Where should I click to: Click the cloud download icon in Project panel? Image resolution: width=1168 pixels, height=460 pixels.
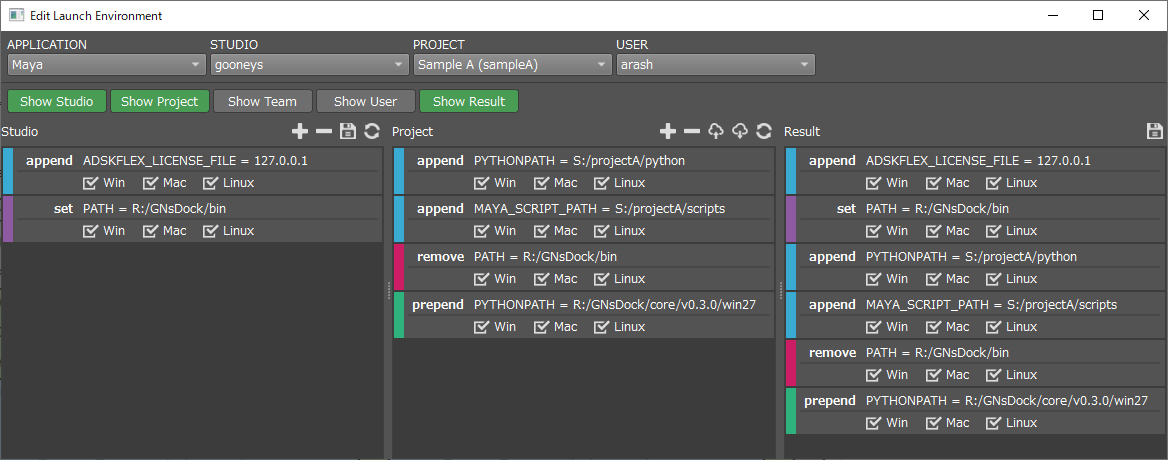(x=740, y=131)
